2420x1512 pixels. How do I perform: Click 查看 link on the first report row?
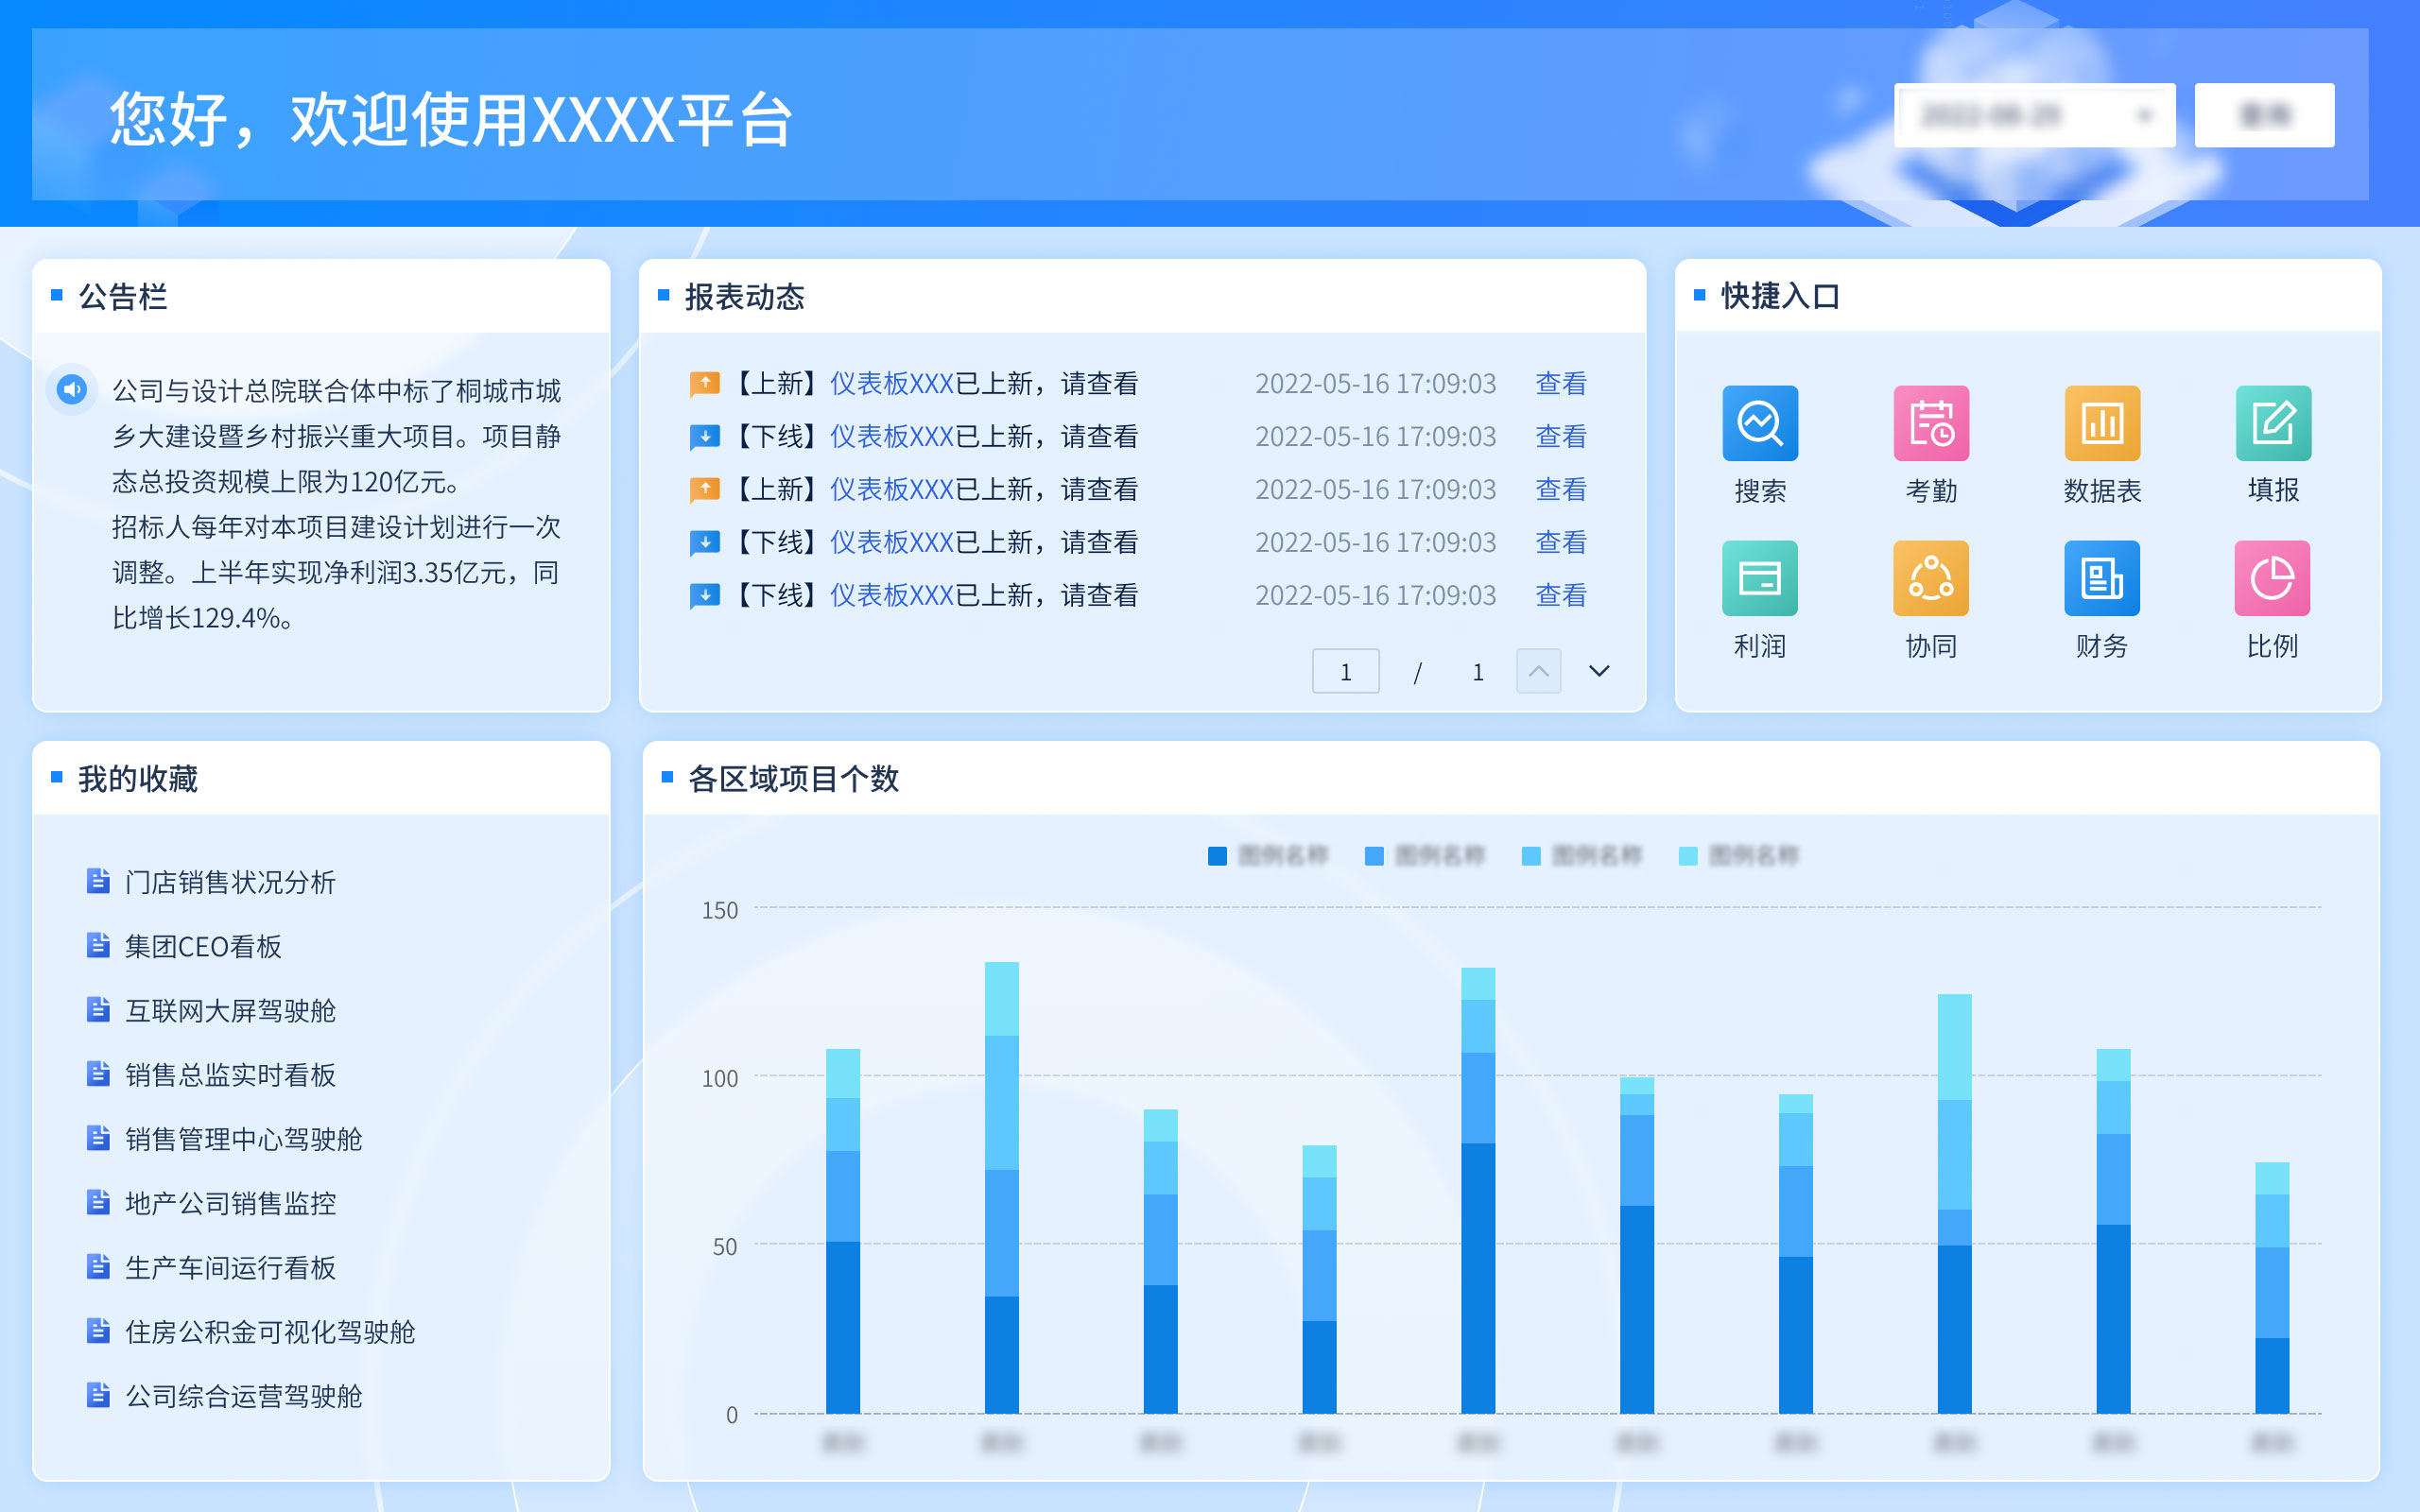[1560, 384]
